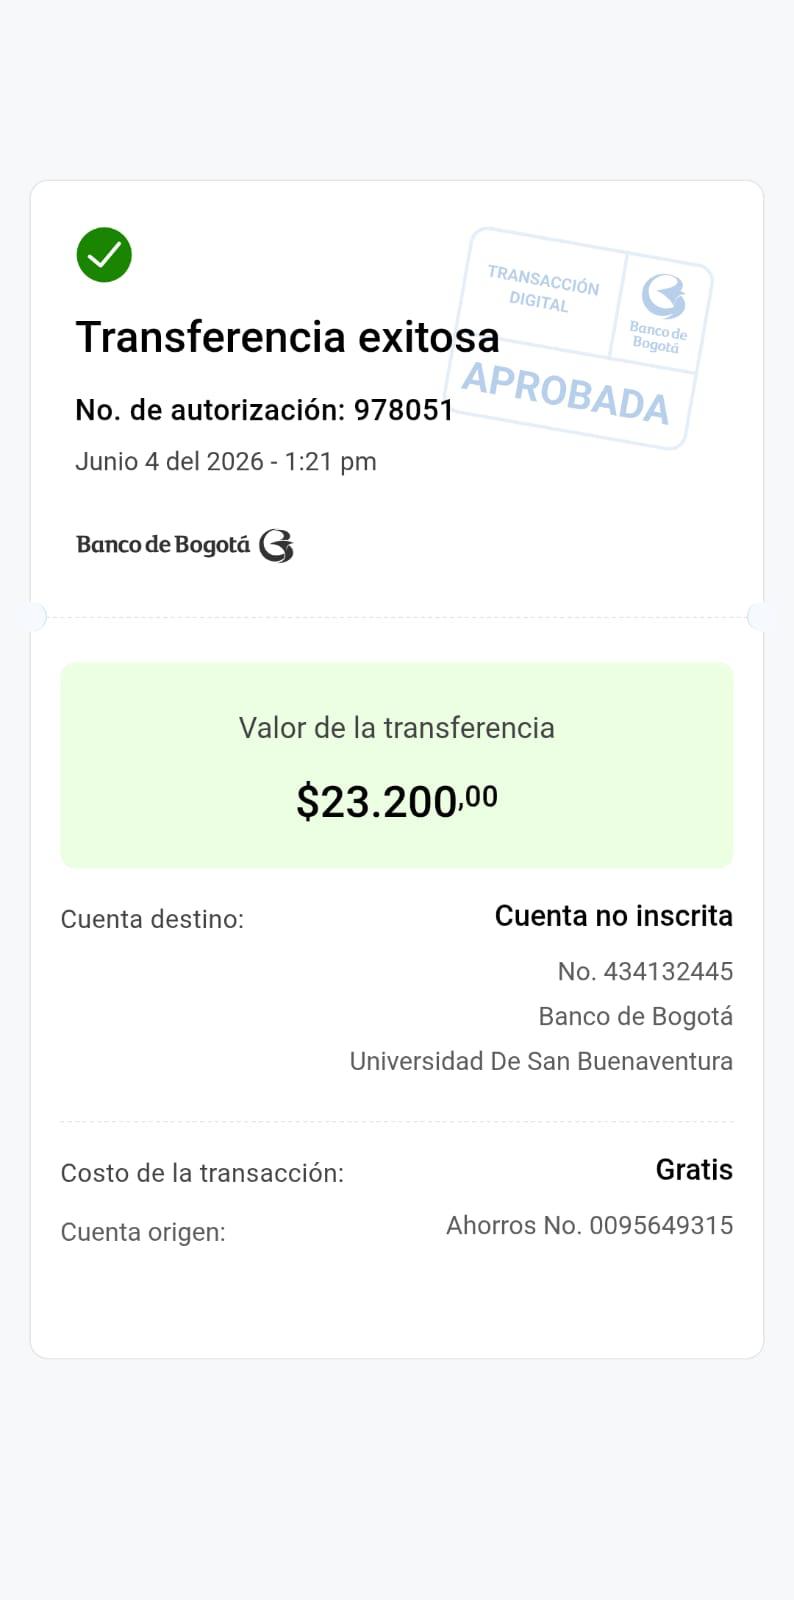Select authorization number 978051
The image size is (794, 1600).
click(x=404, y=410)
